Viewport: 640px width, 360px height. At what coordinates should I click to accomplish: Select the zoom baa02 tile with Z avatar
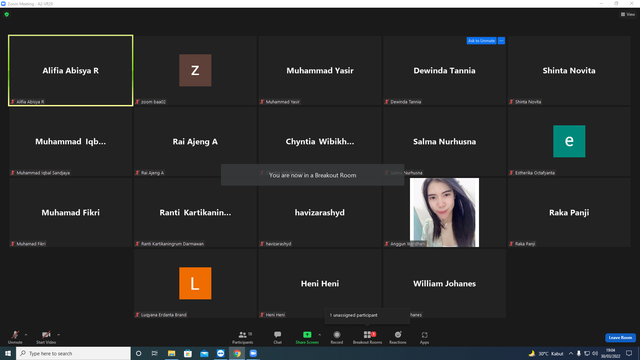pyautogui.click(x=195, y=70)
